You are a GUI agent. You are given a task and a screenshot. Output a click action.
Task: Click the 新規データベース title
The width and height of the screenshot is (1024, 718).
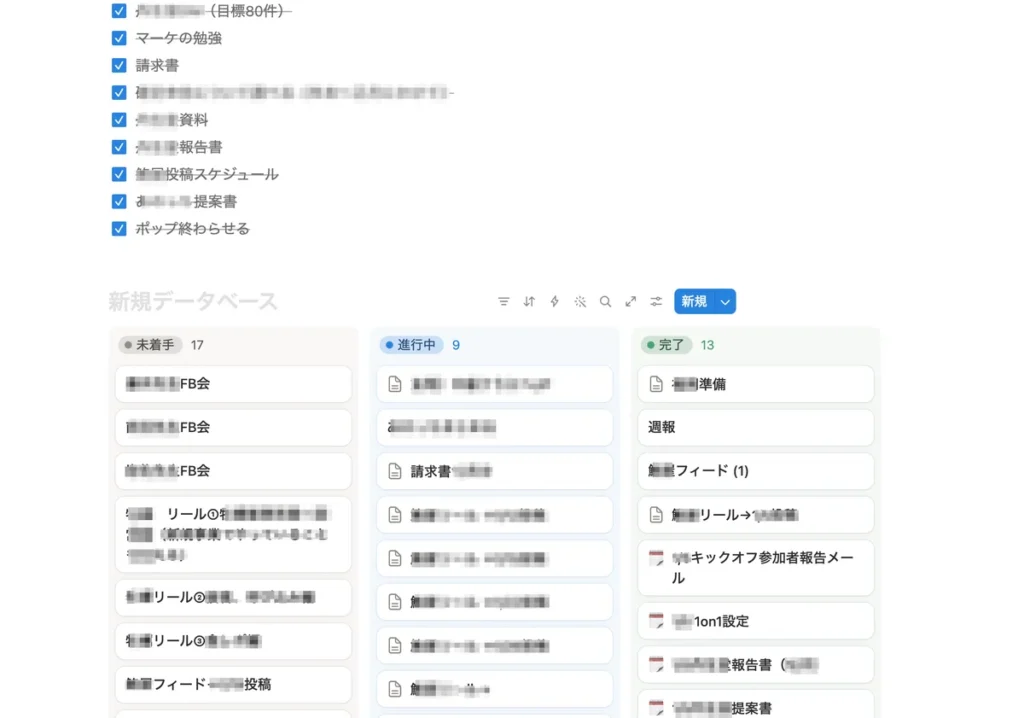pyautogui.click(x=193, y=301)
